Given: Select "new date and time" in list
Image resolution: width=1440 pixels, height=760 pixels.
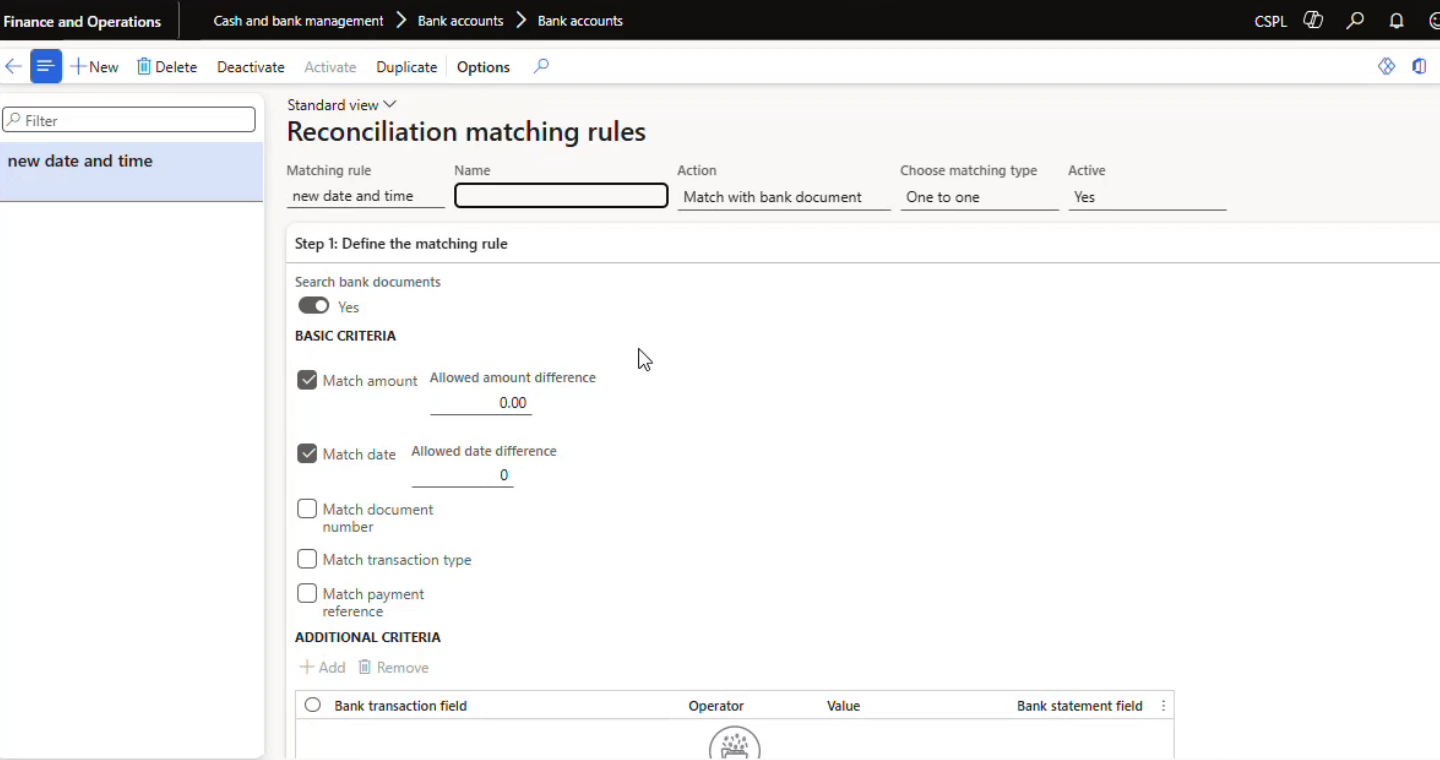Looking at the screenshot, I should (x=131, y=172).
